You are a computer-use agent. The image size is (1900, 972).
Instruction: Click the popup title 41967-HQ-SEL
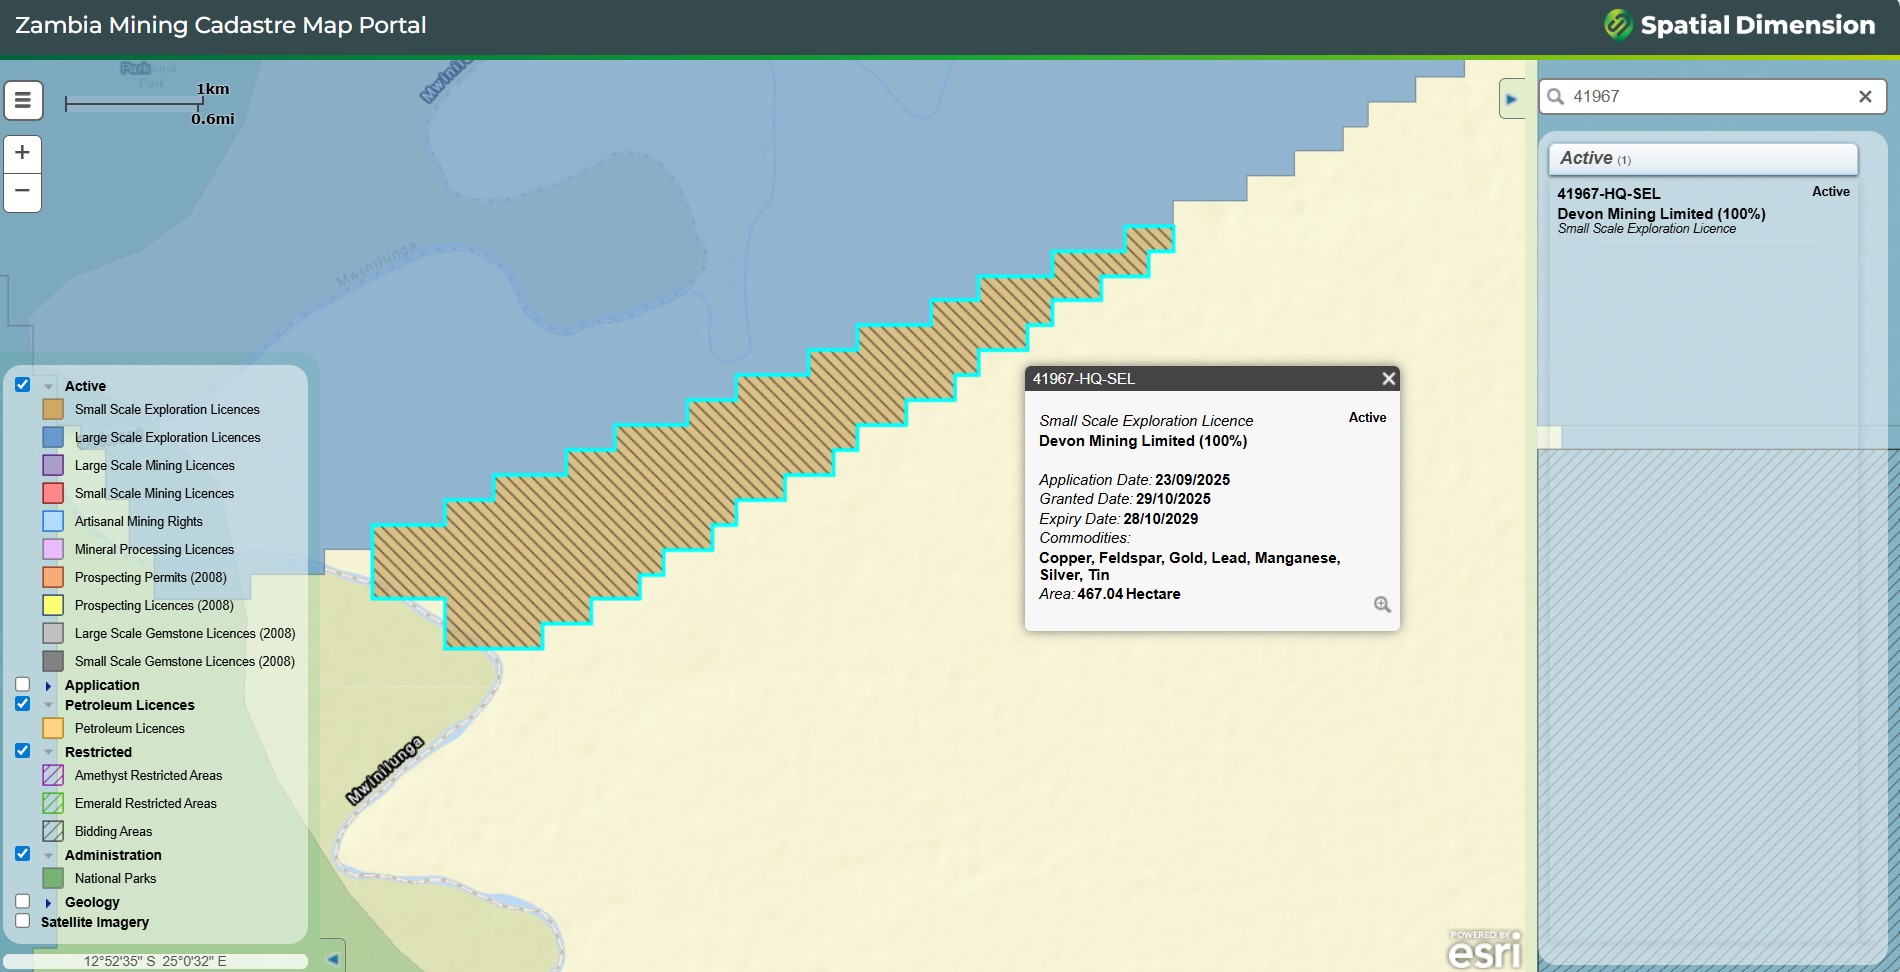[1084, 379]
